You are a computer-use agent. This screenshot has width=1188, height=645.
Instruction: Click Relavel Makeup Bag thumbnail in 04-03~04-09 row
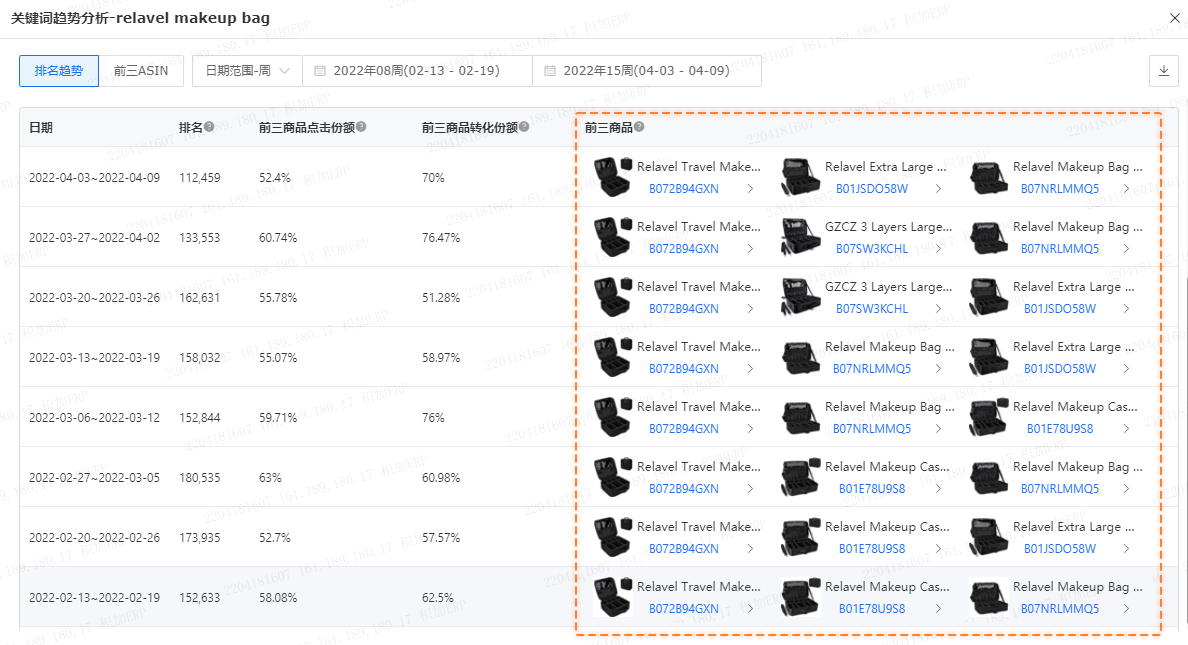tap(988, 177)
